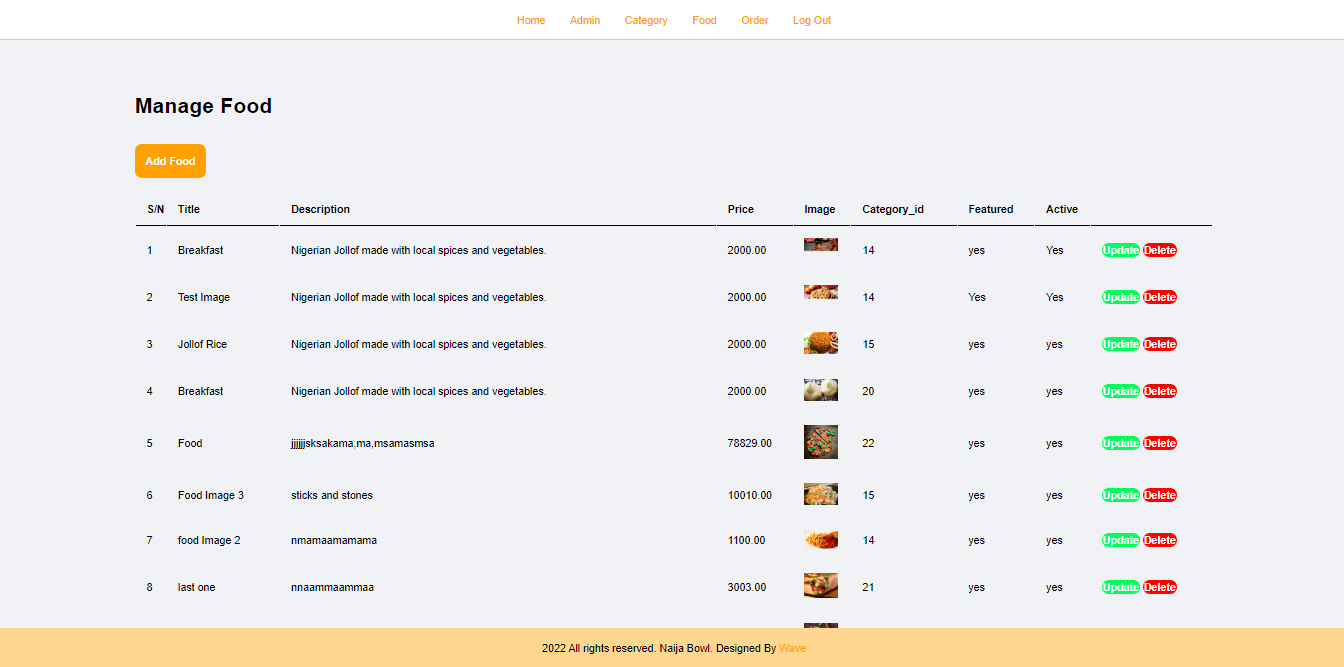
Task: Open the Wave designer link in footer
Action: click(792, 648)
